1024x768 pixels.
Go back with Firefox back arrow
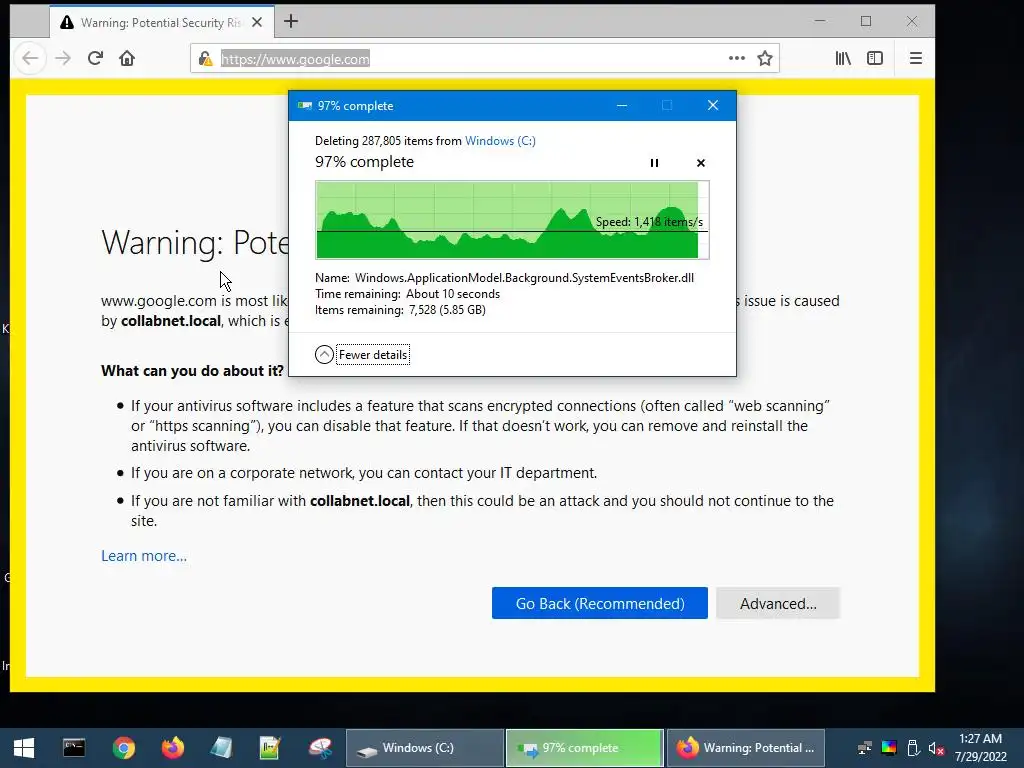(x=30, y=58)
